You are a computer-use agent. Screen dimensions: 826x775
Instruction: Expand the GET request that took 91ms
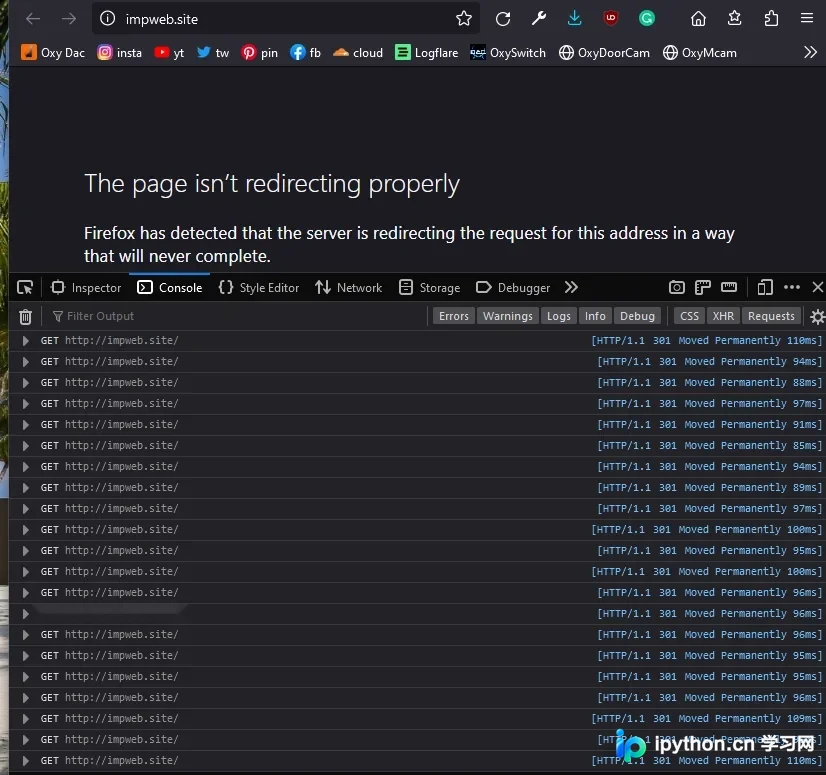[25, 425]
